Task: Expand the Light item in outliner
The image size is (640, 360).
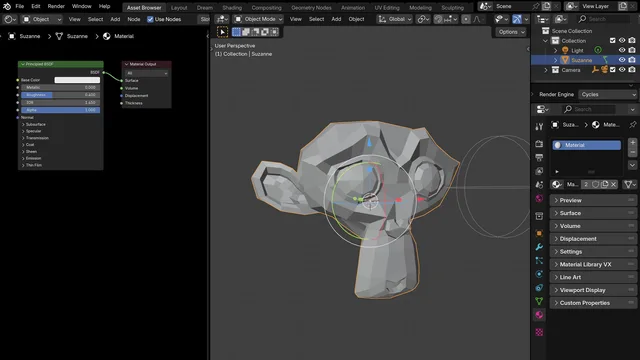Action: click(556, 50)
